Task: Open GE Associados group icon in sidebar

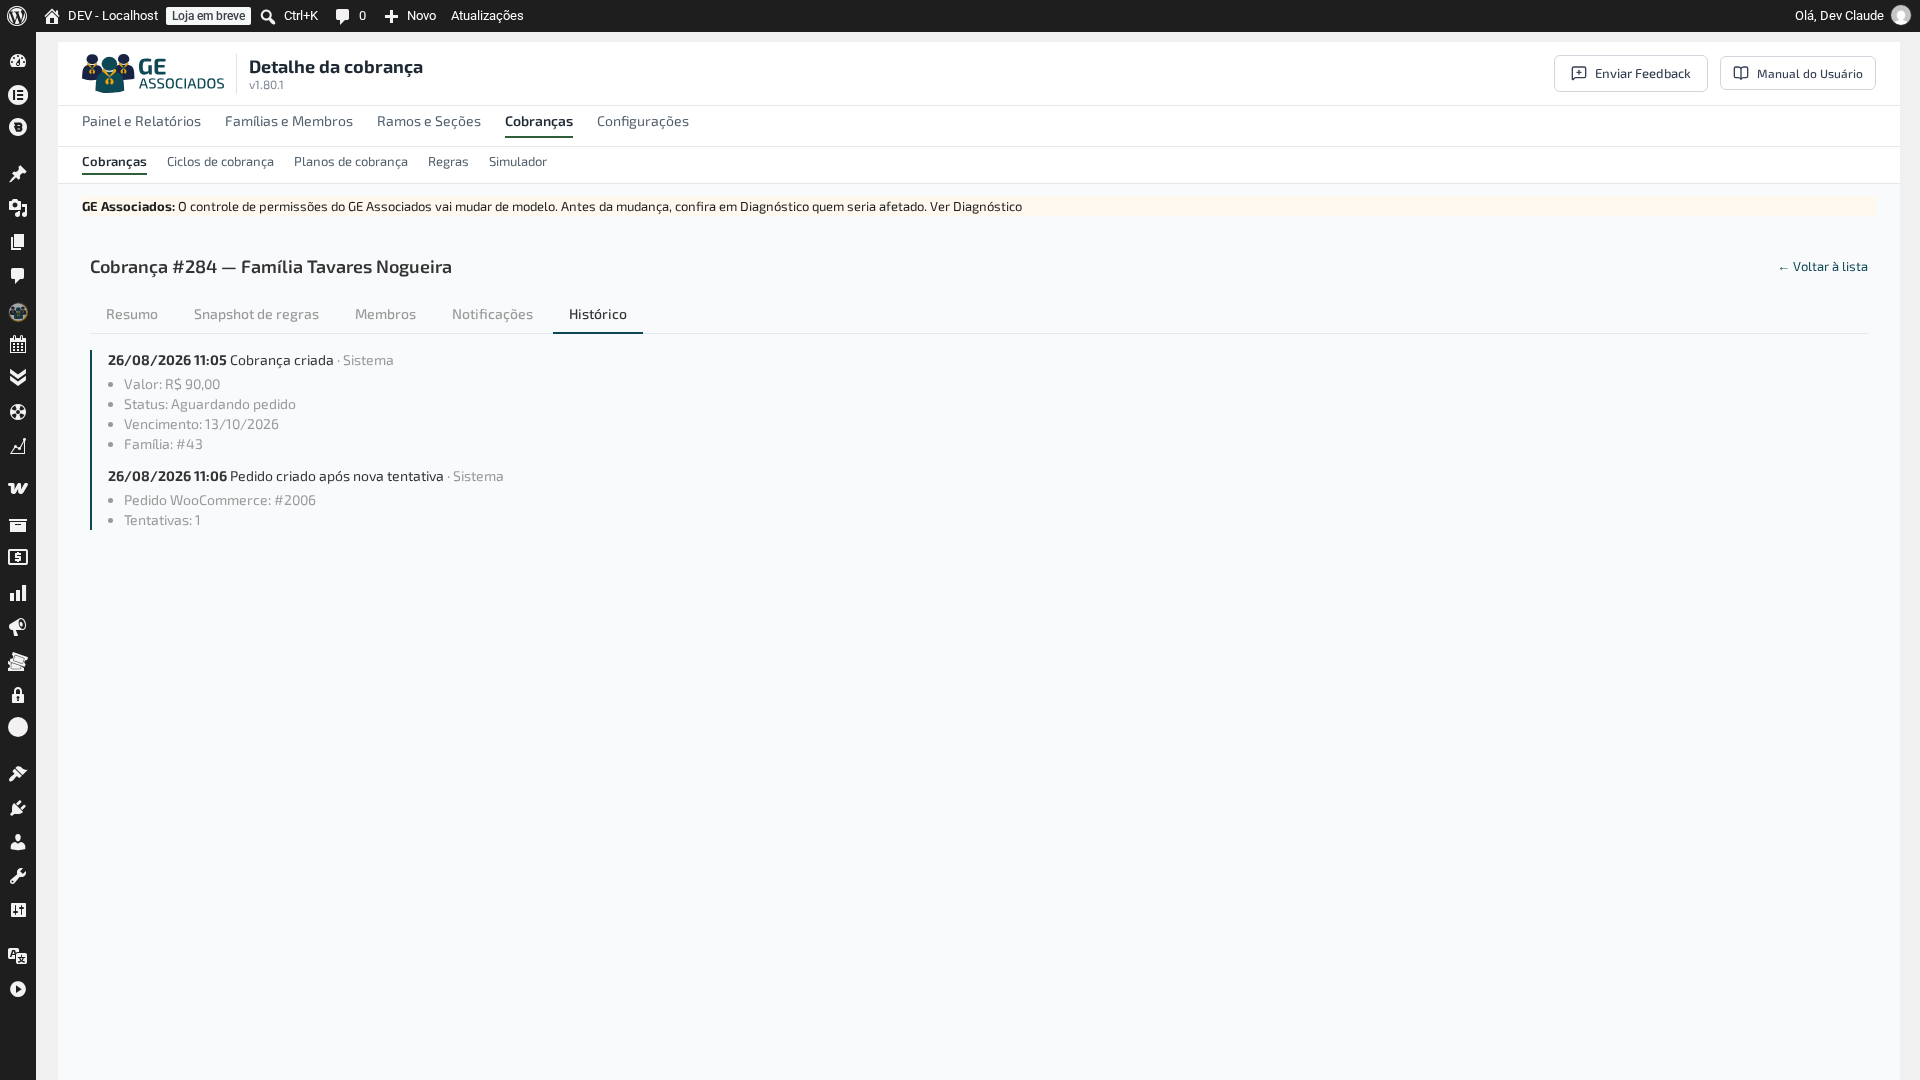Action: (18, 312)
